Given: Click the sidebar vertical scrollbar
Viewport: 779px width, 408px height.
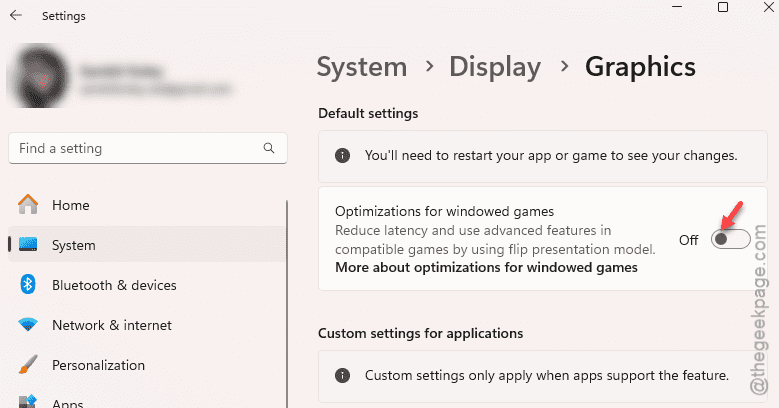Looking at the screenshot, I should coord(287,300).
